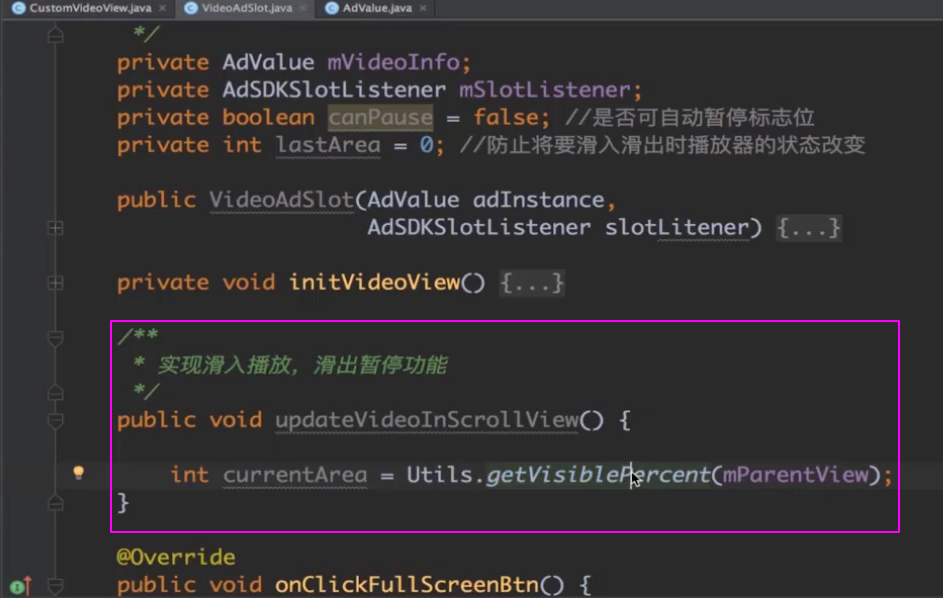Switch to the CustomVideoView.java tab

tap(90, 8)
